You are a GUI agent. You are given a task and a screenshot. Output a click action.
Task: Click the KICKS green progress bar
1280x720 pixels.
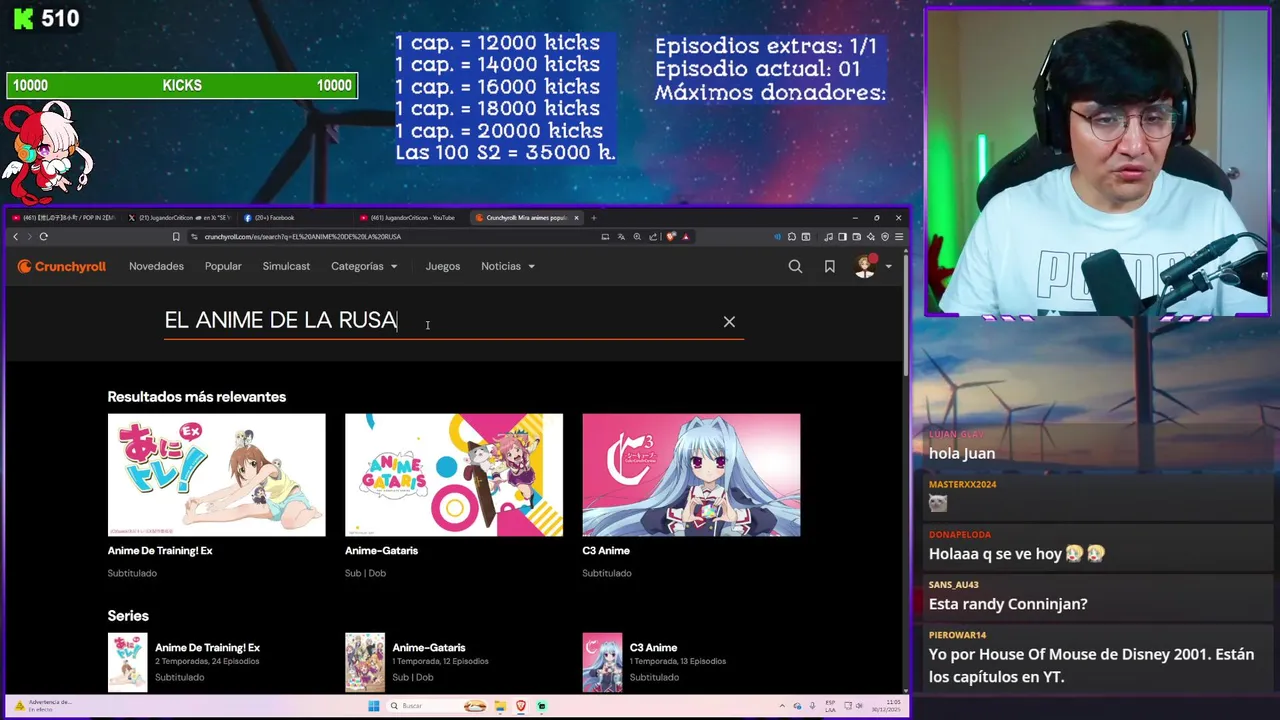pos(182,86)
